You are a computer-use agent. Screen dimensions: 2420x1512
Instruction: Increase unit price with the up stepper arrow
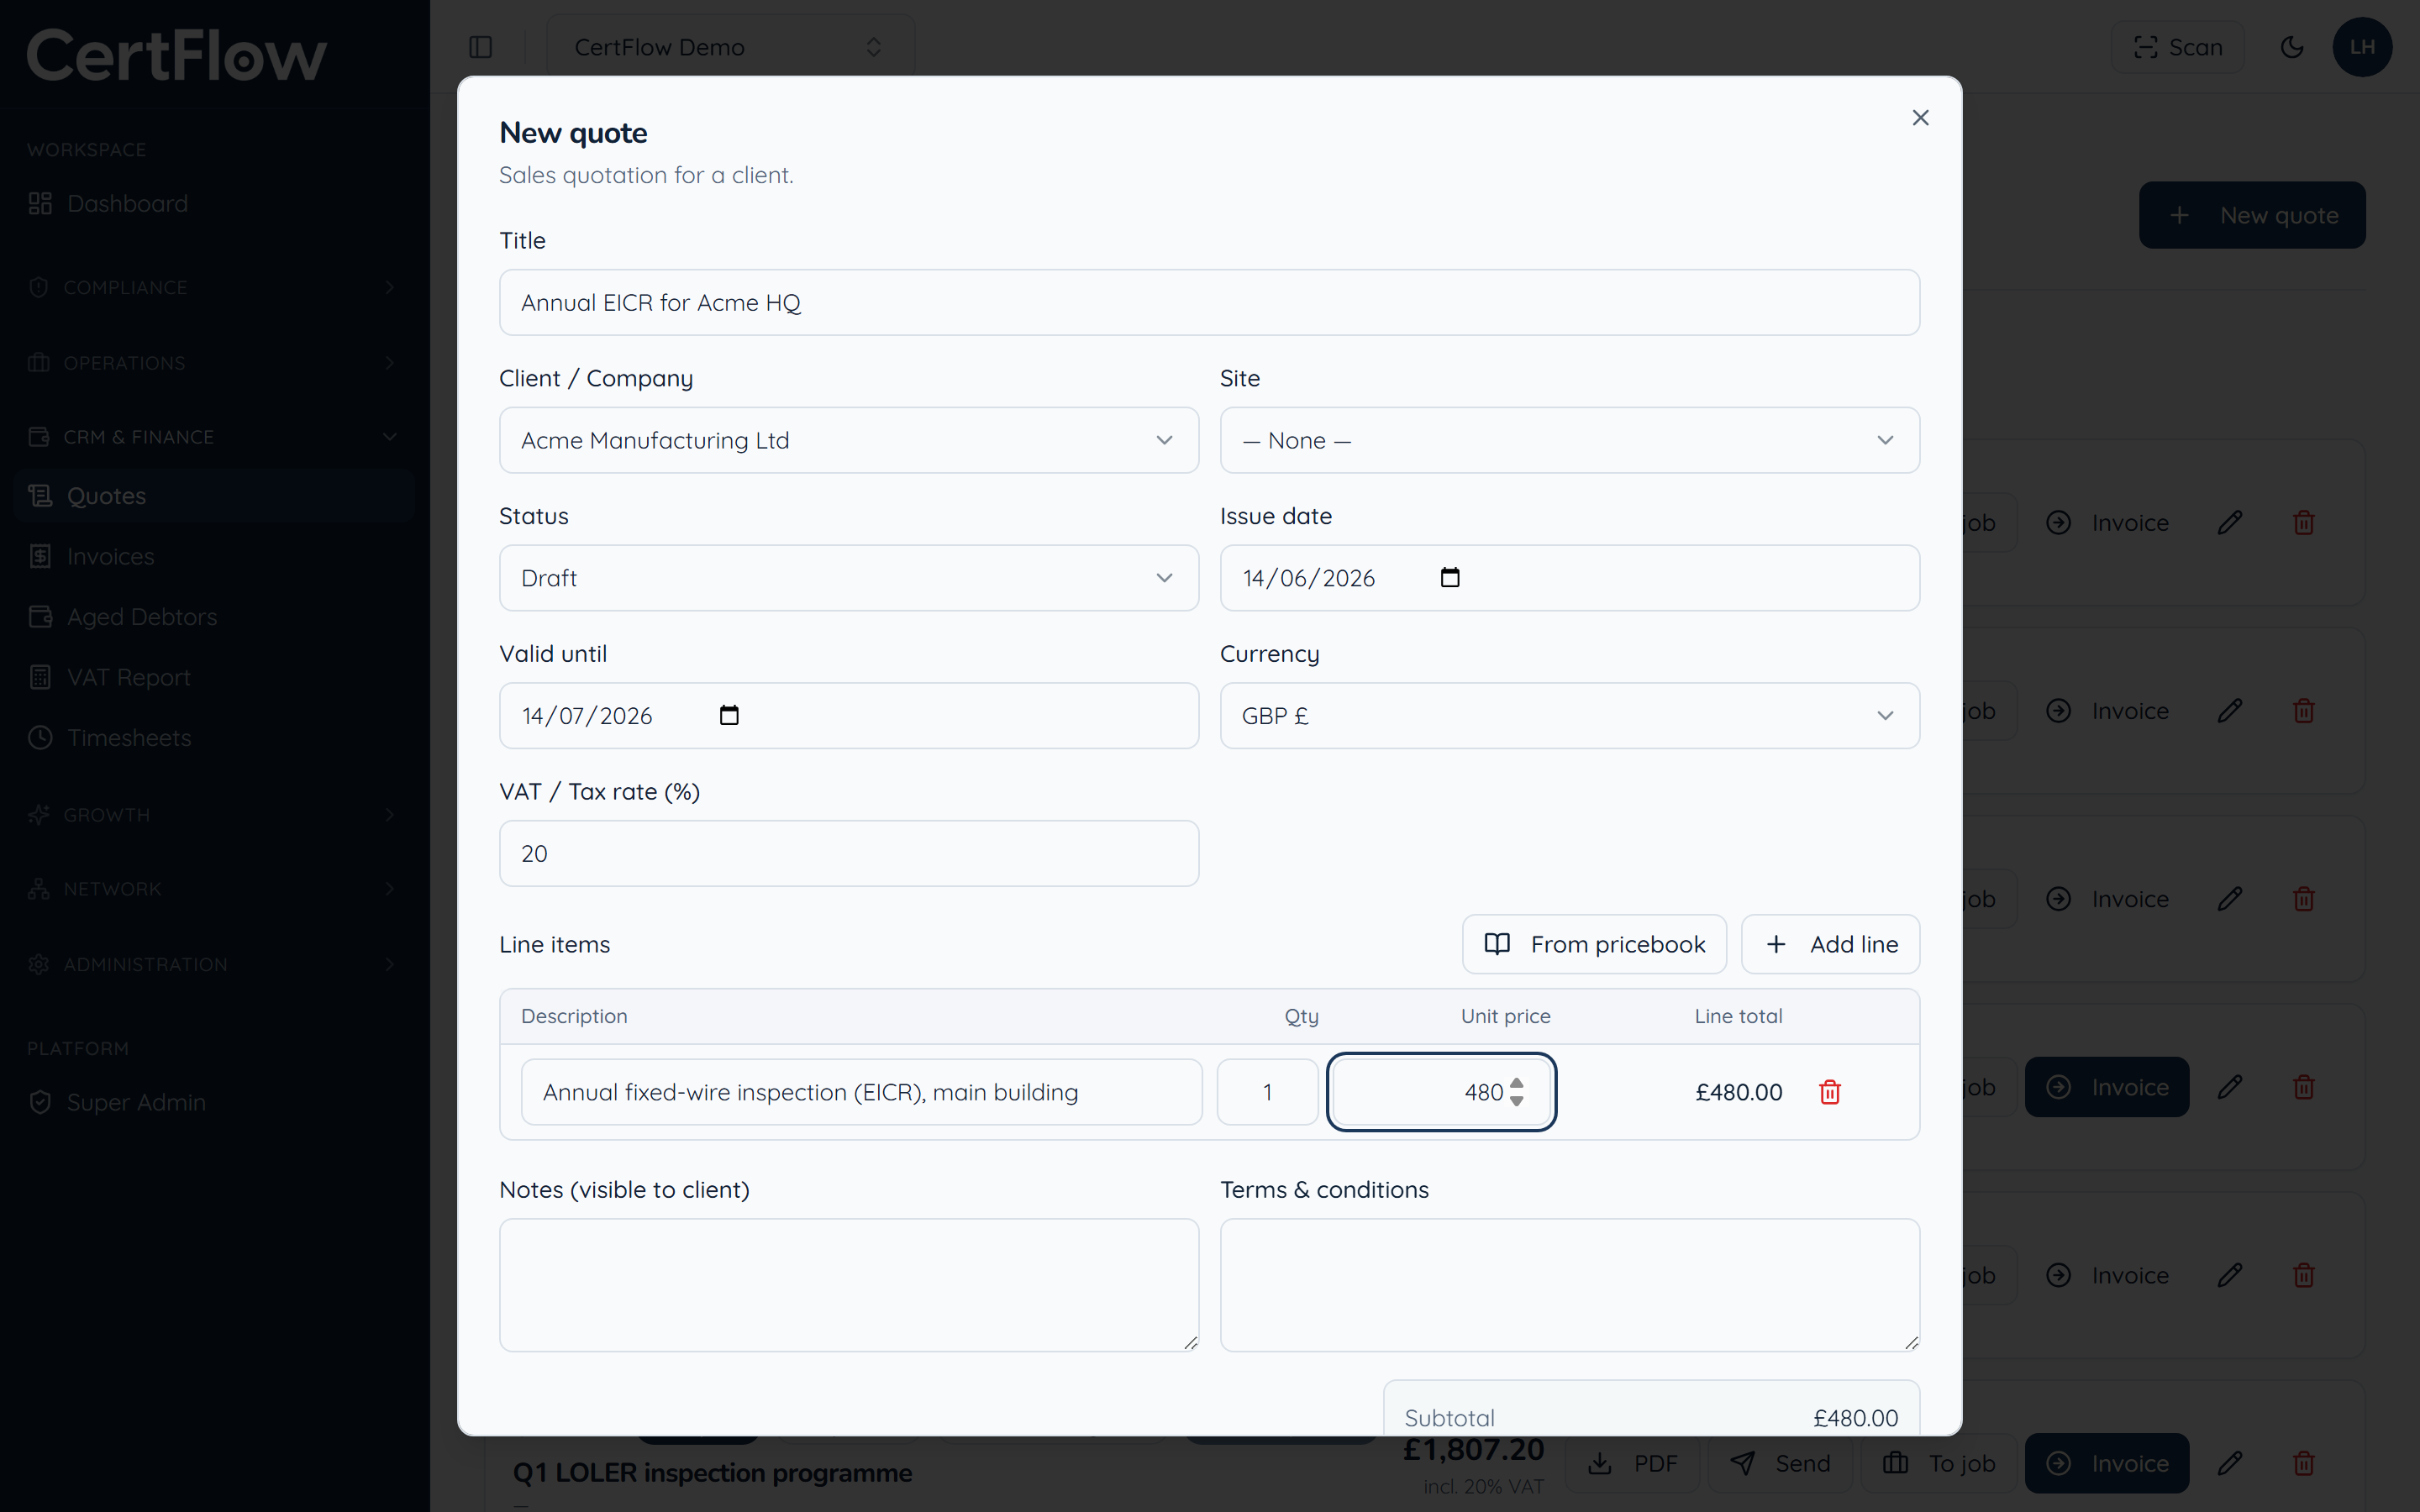1517,1083
